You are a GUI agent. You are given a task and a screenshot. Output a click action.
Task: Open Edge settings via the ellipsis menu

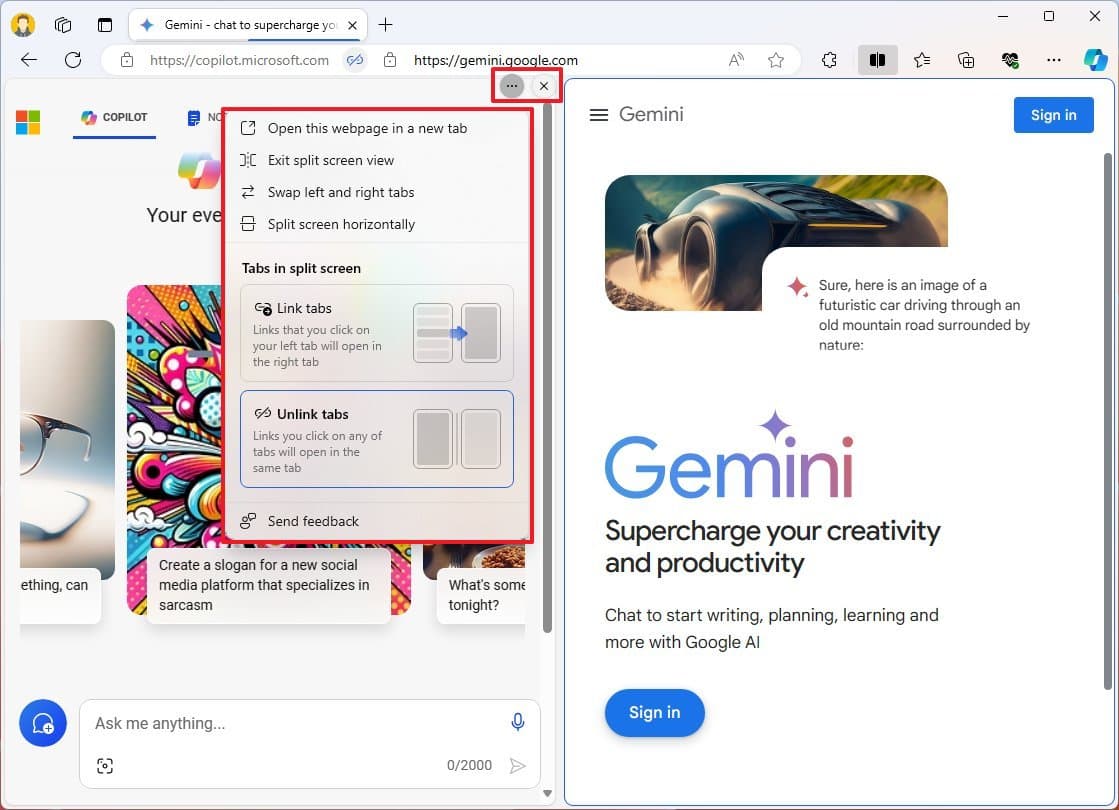point(1053,60)
